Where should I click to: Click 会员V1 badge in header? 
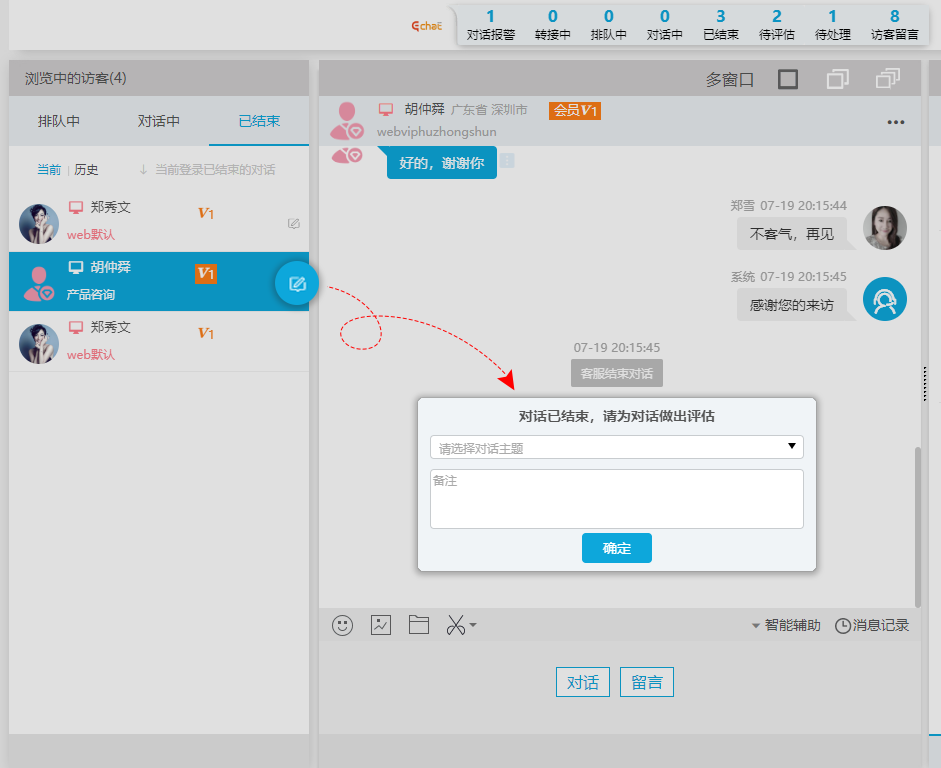coord(575,110)
